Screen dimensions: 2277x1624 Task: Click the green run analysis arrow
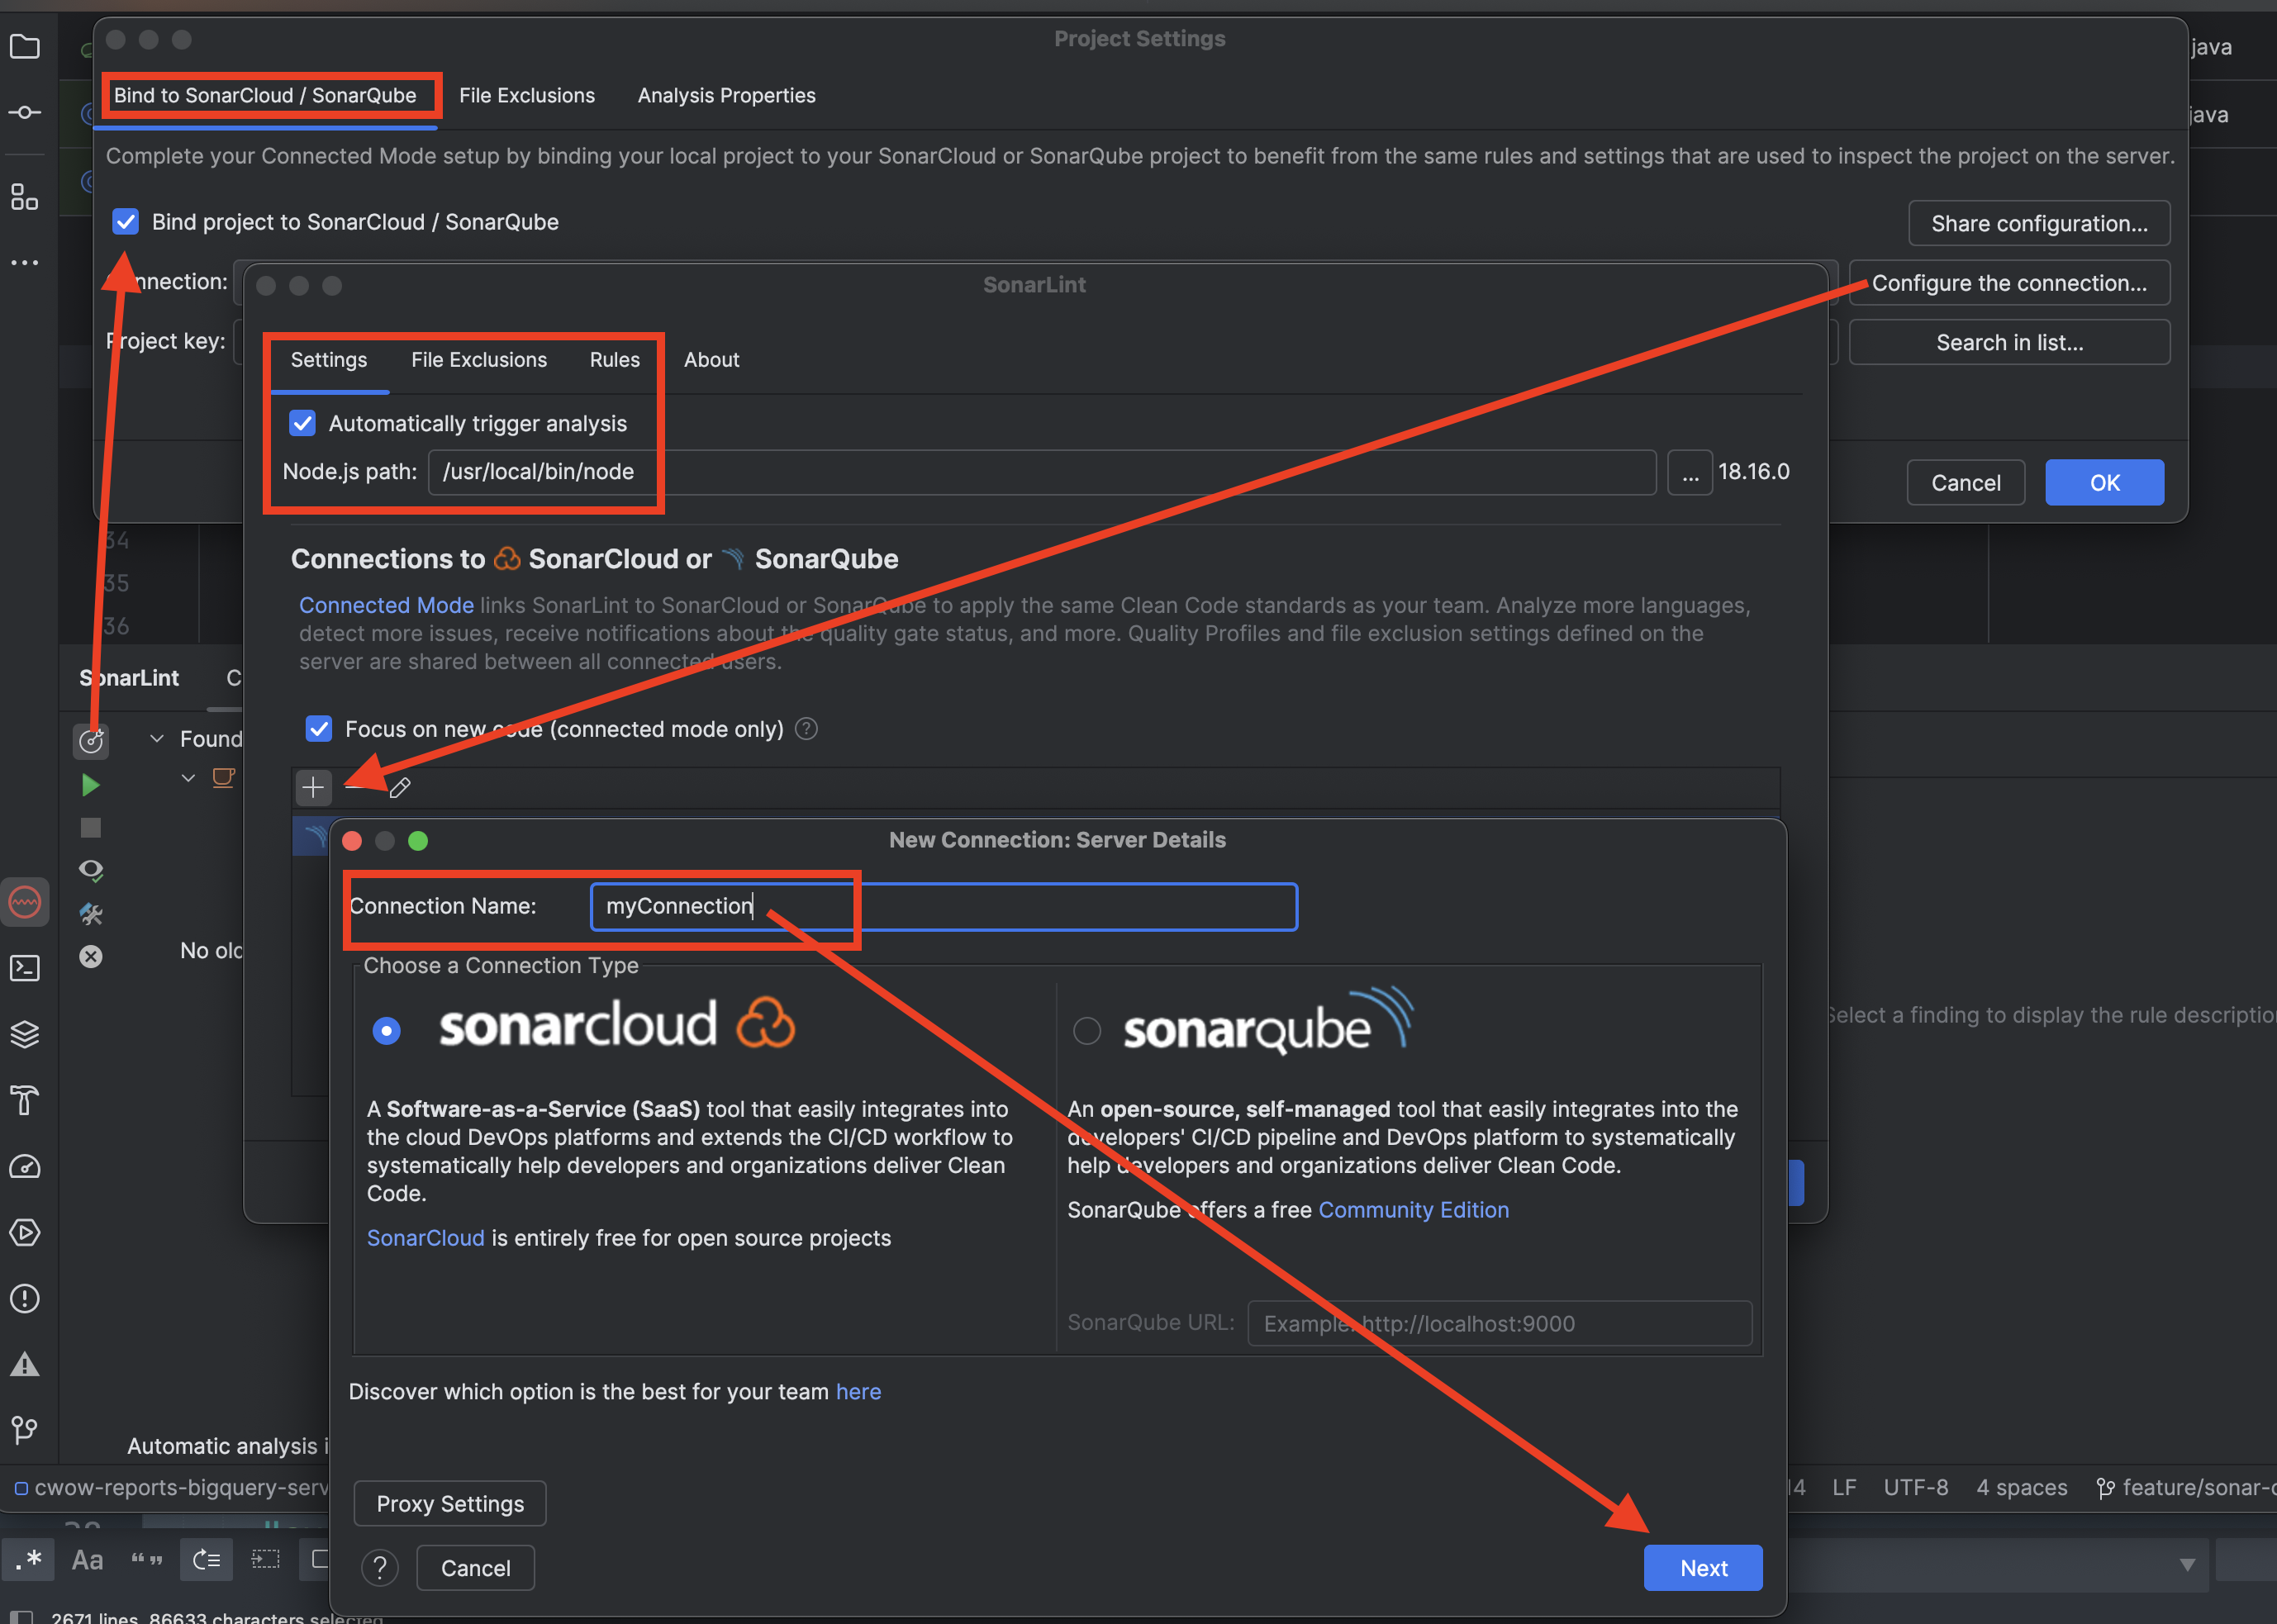click(90, 785)
